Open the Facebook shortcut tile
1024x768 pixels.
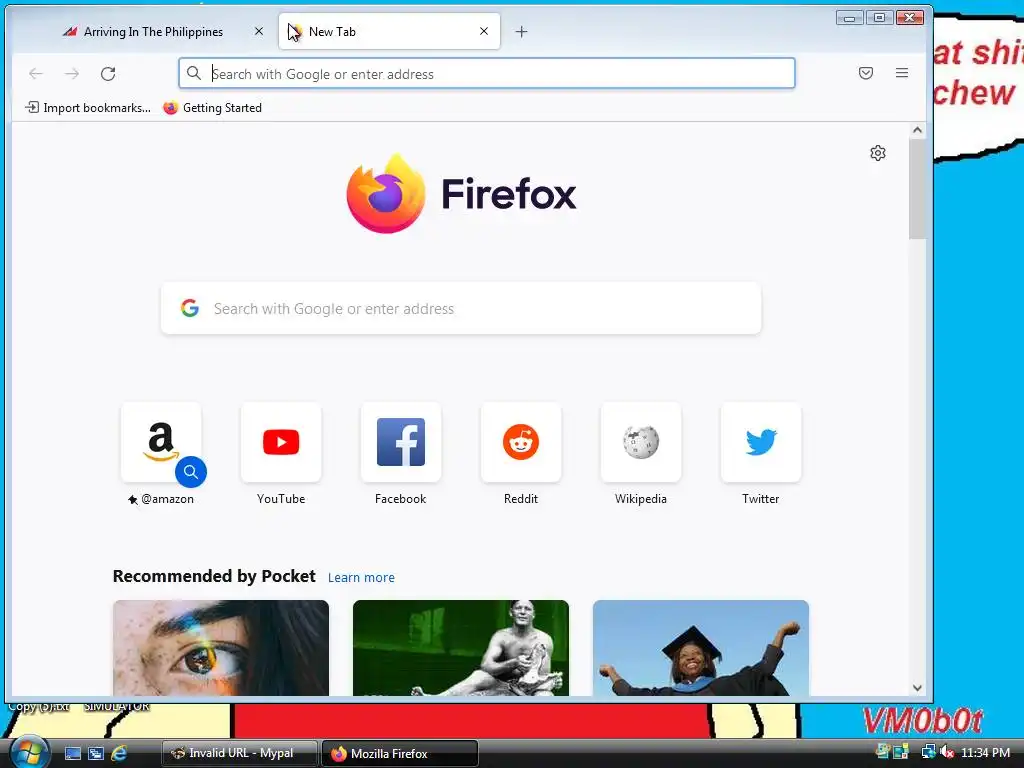[x=401, y=442]
